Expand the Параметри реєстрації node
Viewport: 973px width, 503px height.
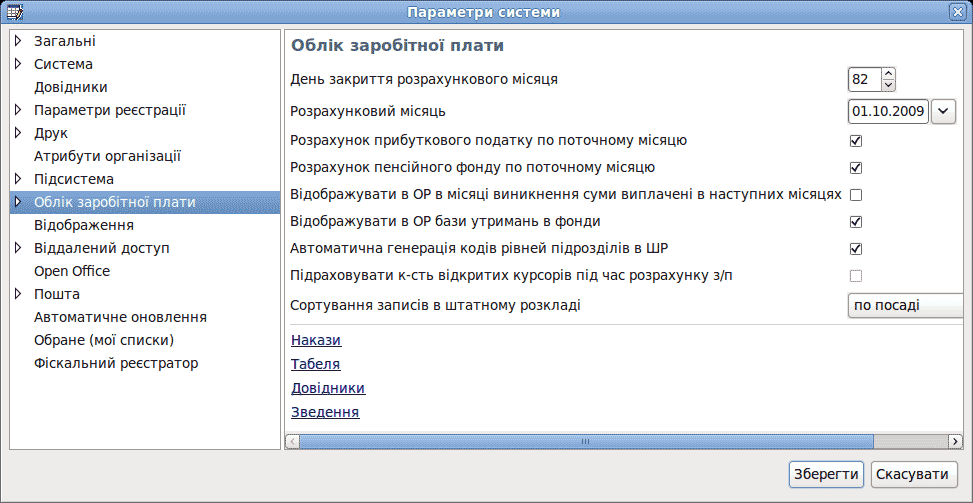19,110
